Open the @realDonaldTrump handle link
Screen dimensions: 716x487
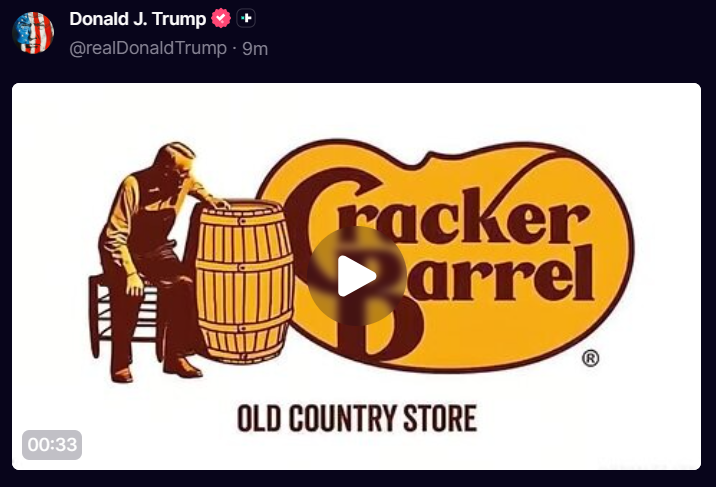pos(148,48)
